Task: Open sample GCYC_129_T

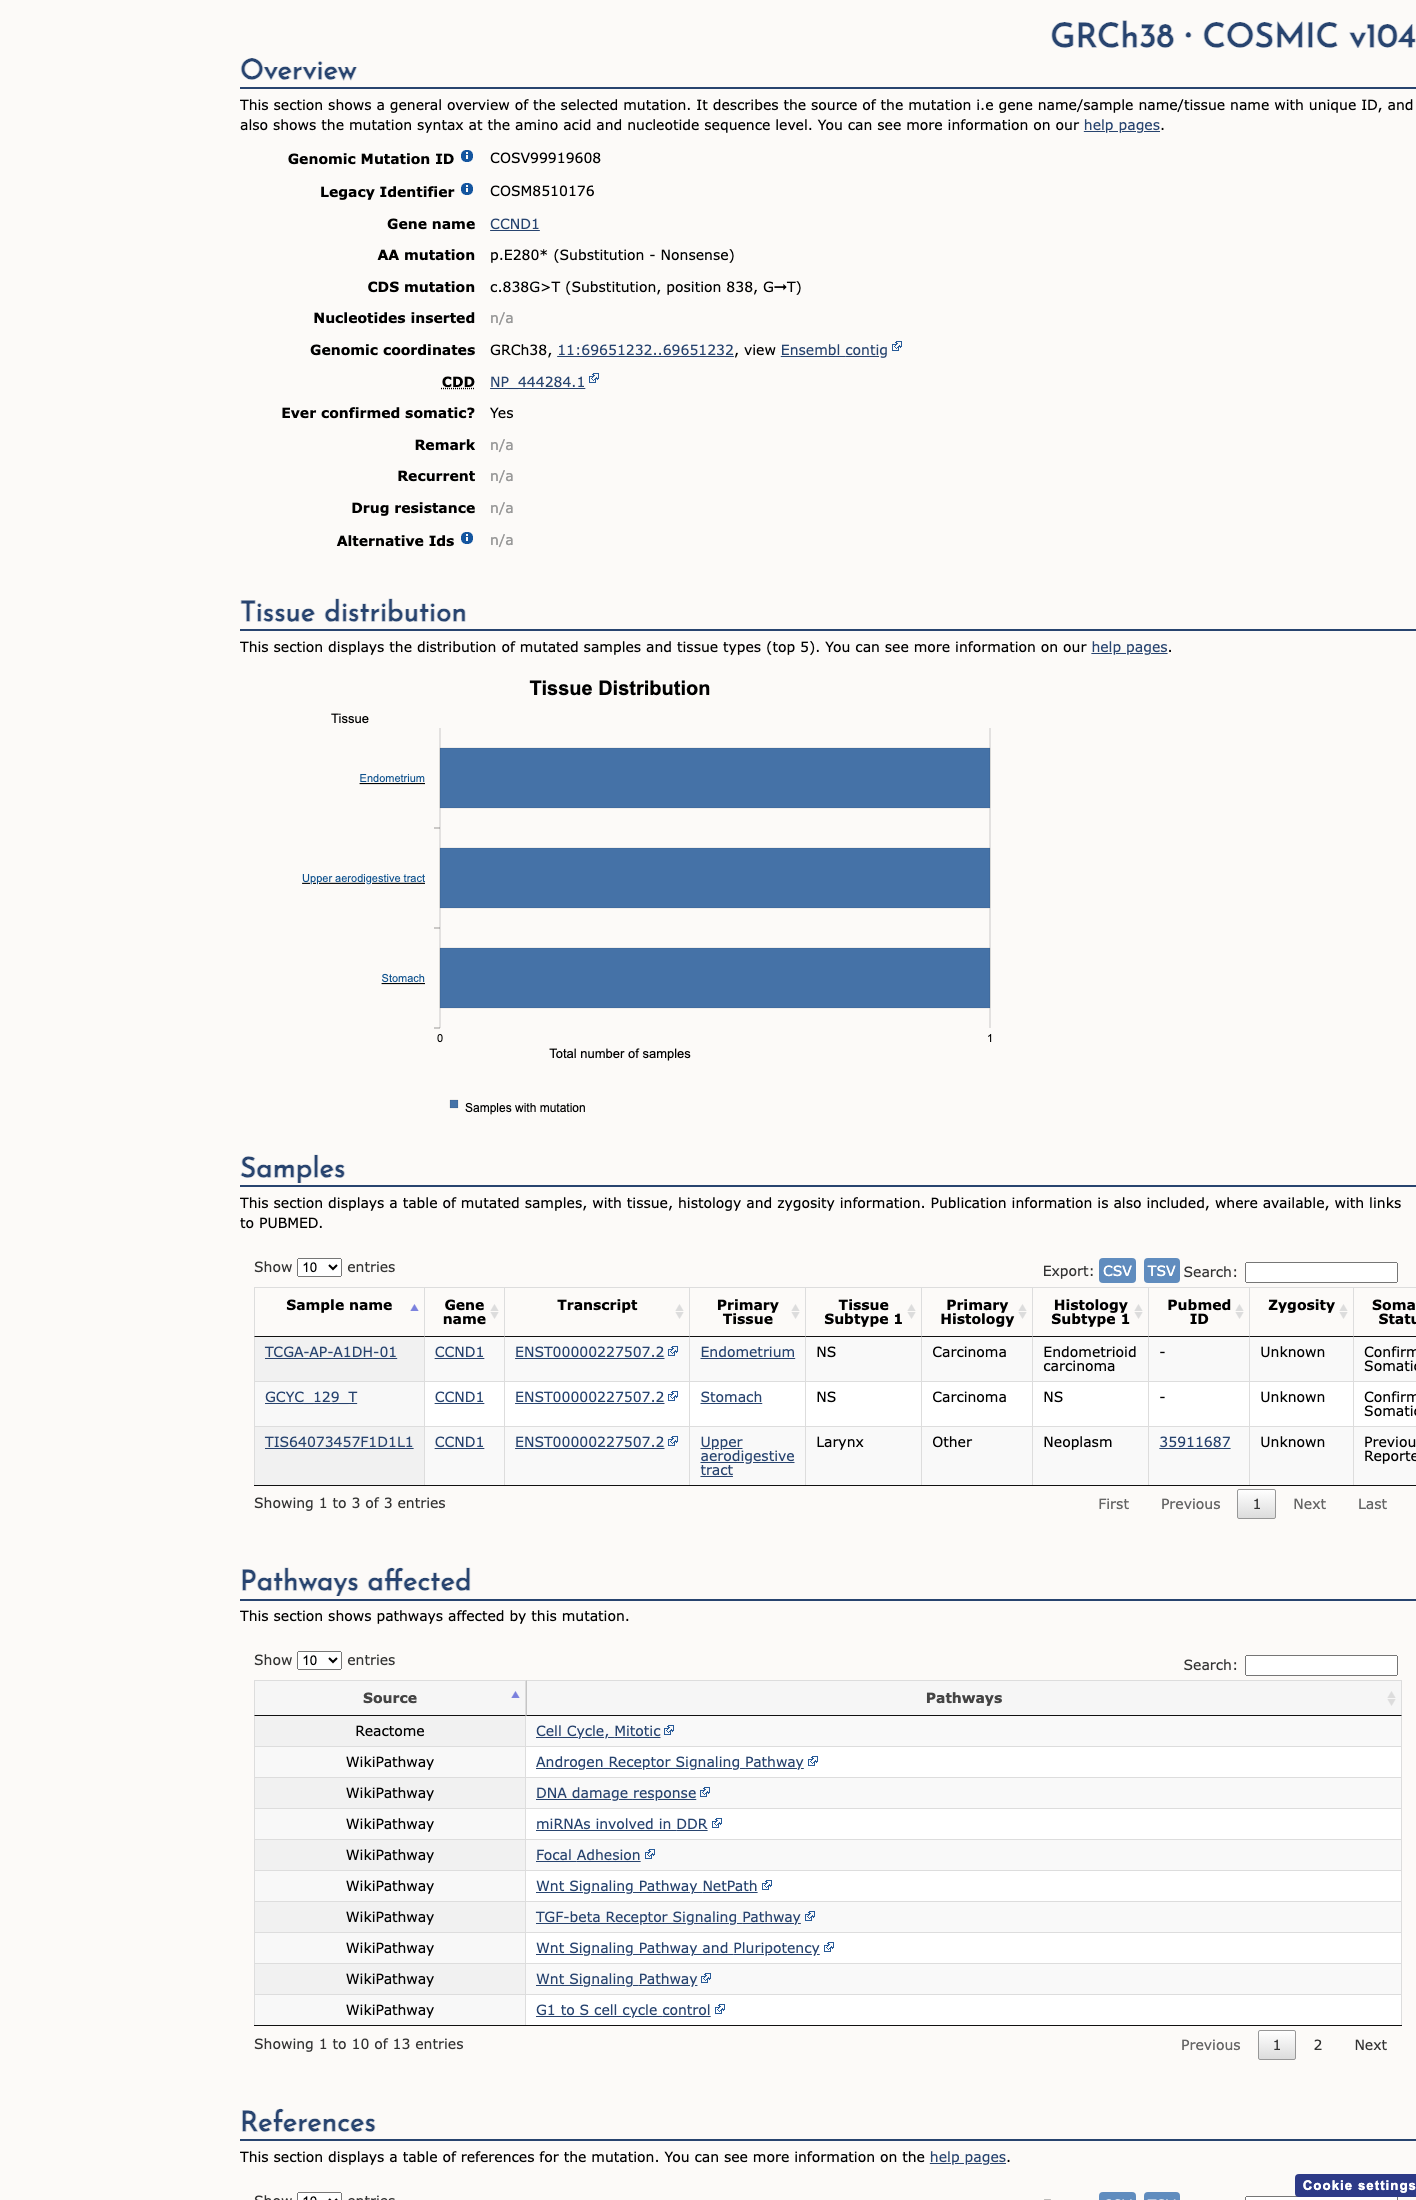Action: tap(311, 1397)
